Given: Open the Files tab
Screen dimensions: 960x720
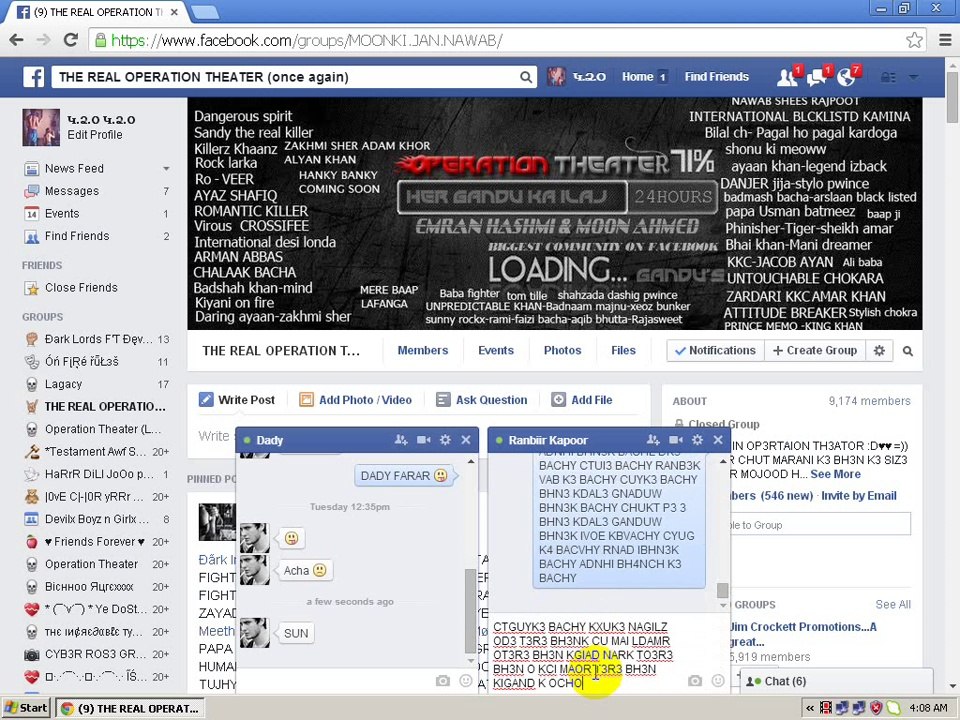Looking at the screenshot, I should 623,350.
